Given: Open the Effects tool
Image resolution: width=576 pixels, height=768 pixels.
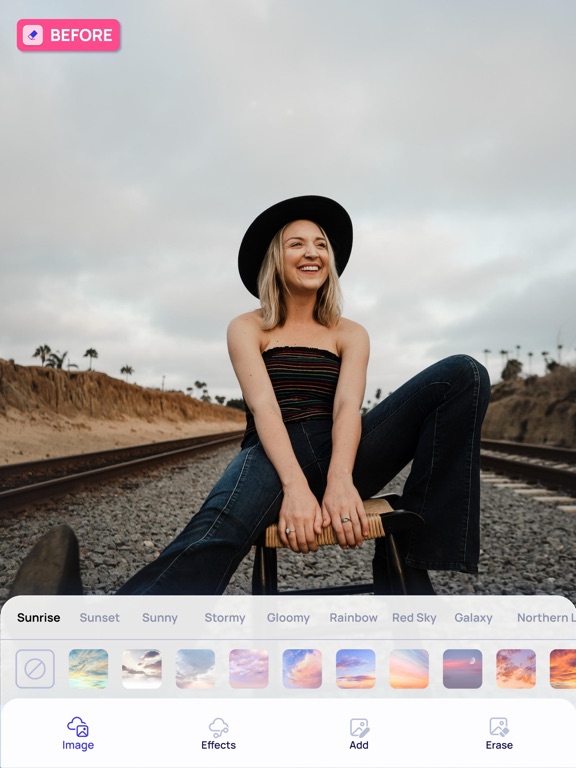Looking at the screenshot, I should (x=218, y=733).
